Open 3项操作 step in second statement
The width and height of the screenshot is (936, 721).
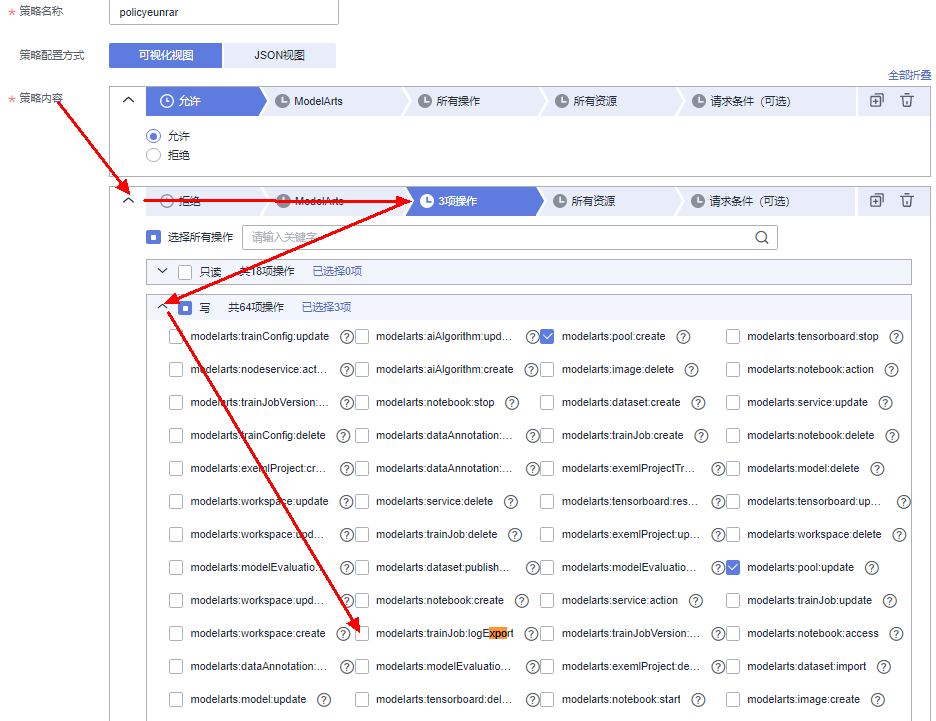click(x=473, y=201)
